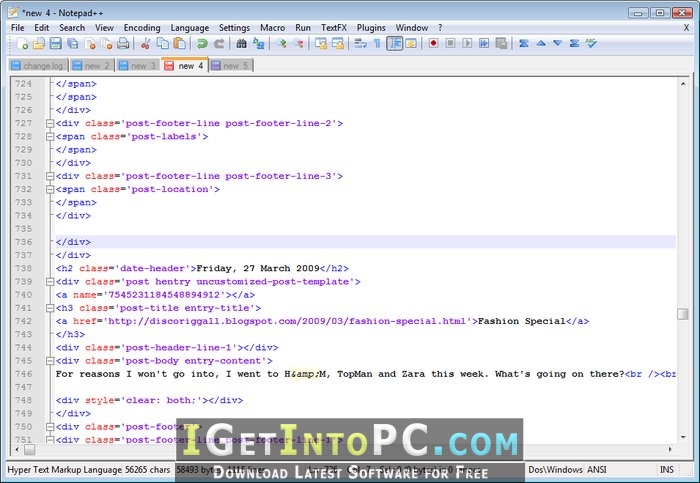This screenshot has height=483, width=700.
Task: Click the Cut scissors icon
Action: pos(145,43)
